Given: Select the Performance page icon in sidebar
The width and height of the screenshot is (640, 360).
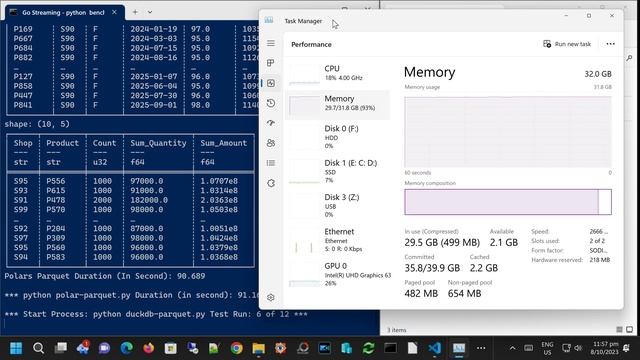Looking at the screenshot, I should [271, 83].
